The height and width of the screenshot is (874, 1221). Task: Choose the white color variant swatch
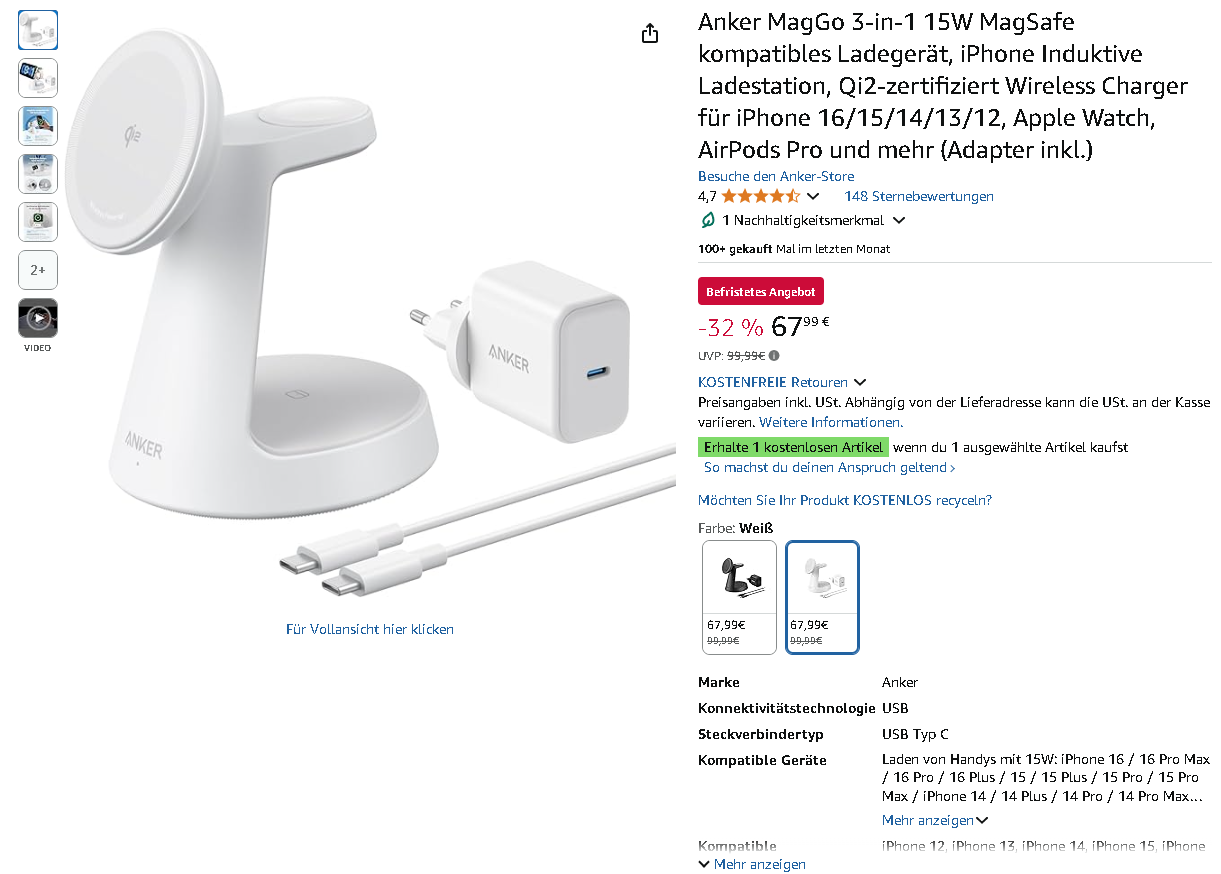pos(822,597)
